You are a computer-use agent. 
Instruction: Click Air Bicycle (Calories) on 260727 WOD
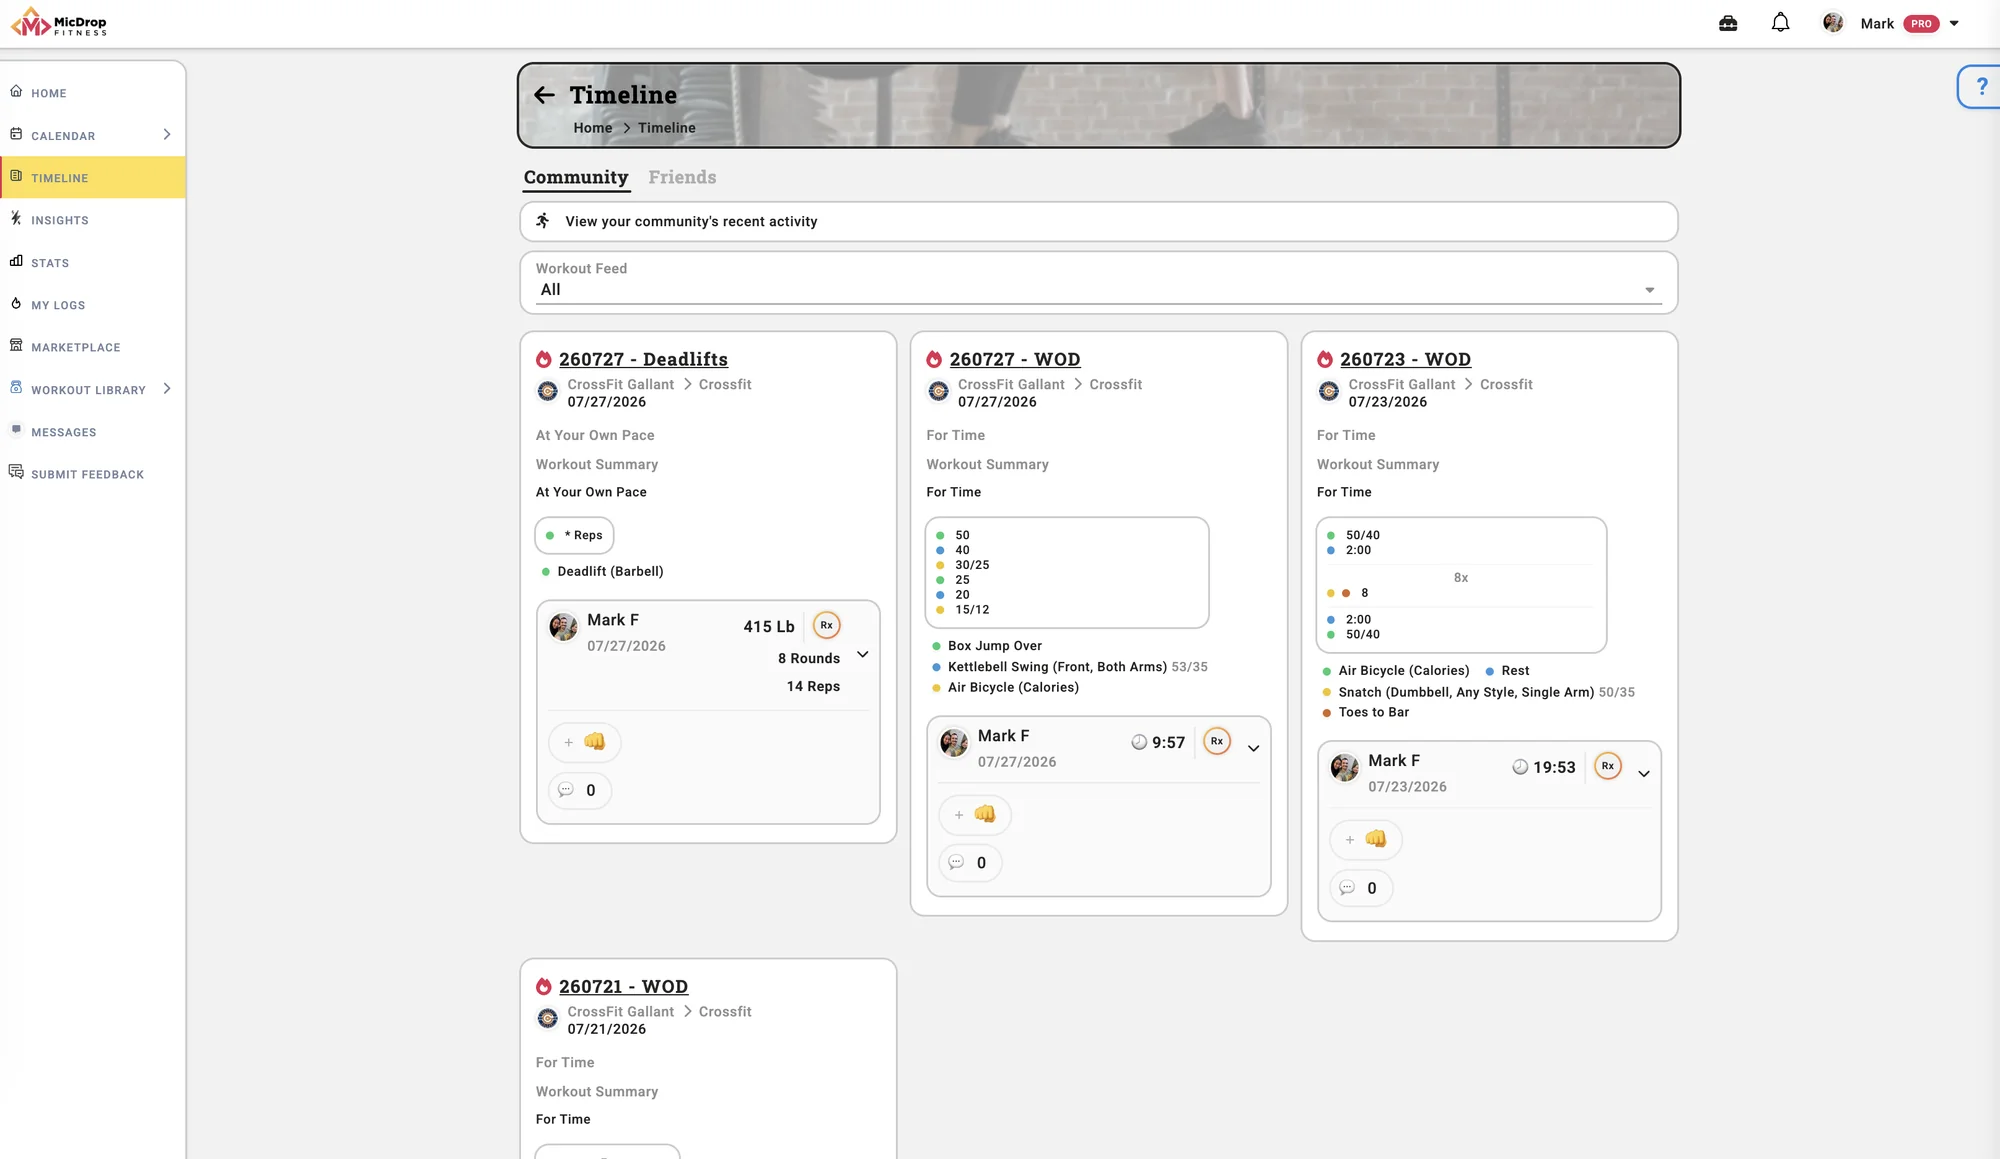1013,687
